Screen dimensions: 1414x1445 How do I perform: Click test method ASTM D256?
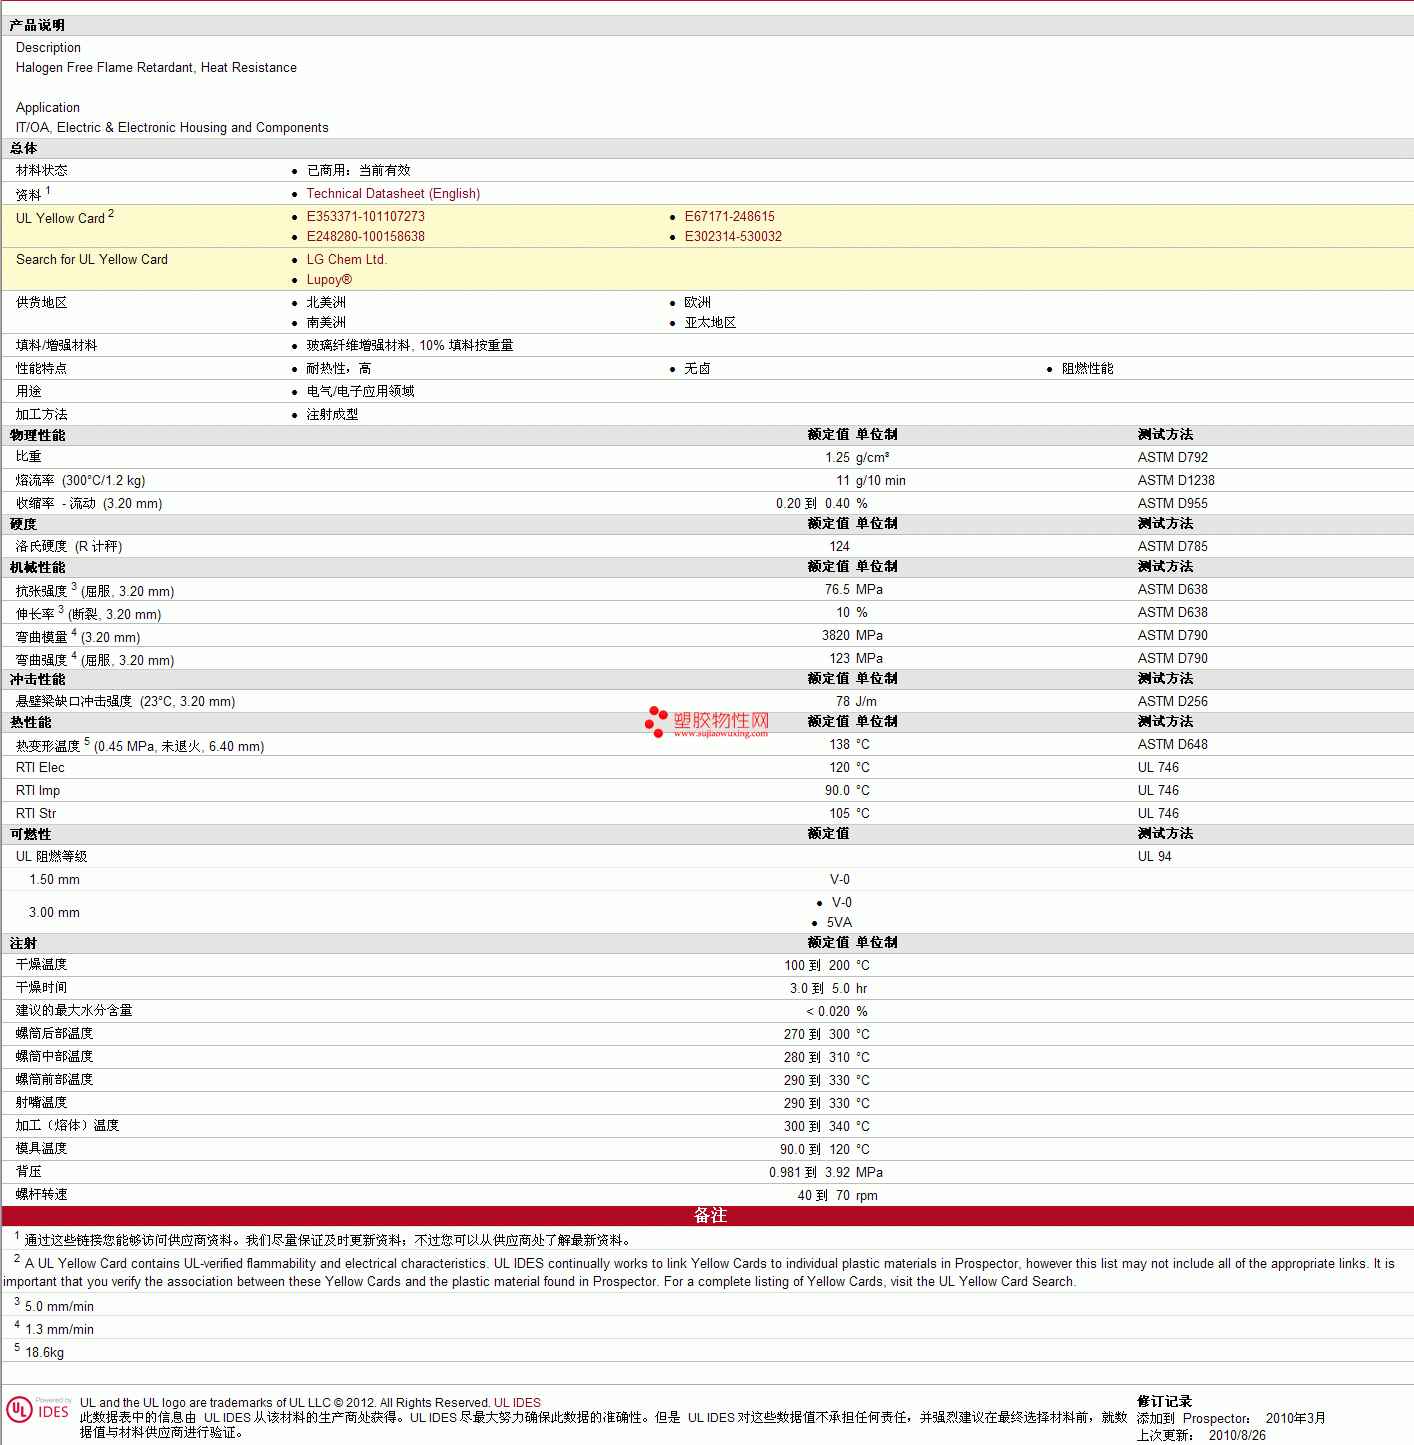[x=1173, y=702]
